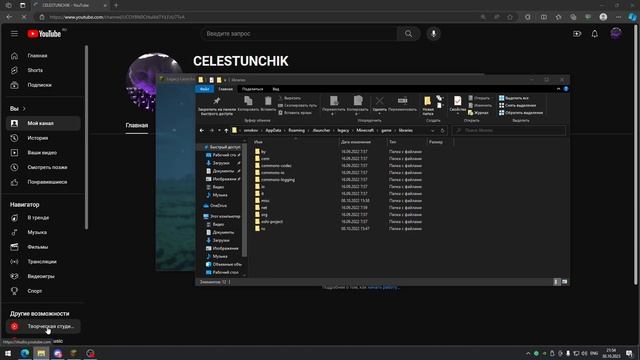Open Explorer recent locations dropdown arrow
640x360 pixels.
pos(219,131)
